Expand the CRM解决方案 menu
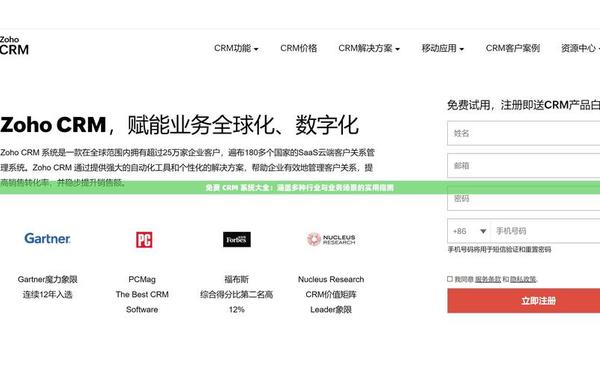Image resolution: width=600 pixels, height=375 pixels. pyautogui.click(x=369, y=48)
